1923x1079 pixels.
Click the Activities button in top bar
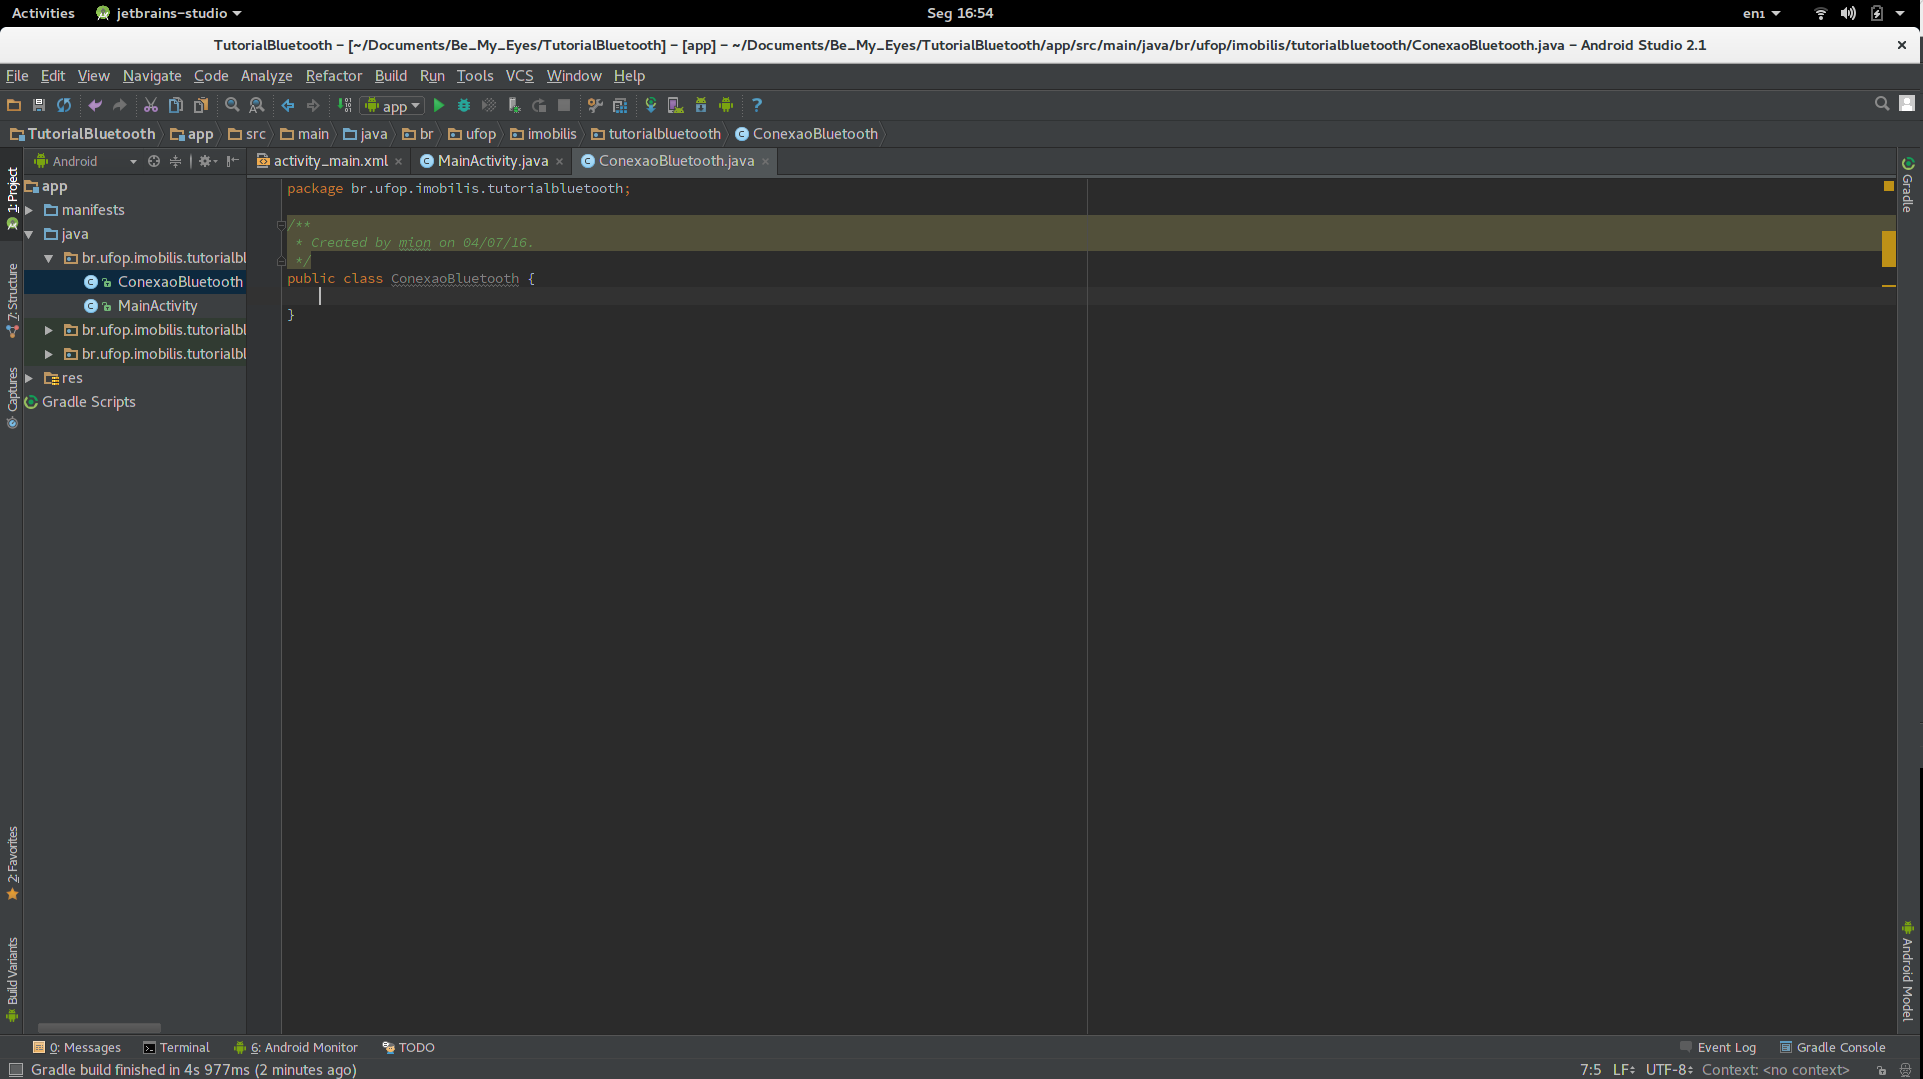pyautogui.click(x=43, y=13)
